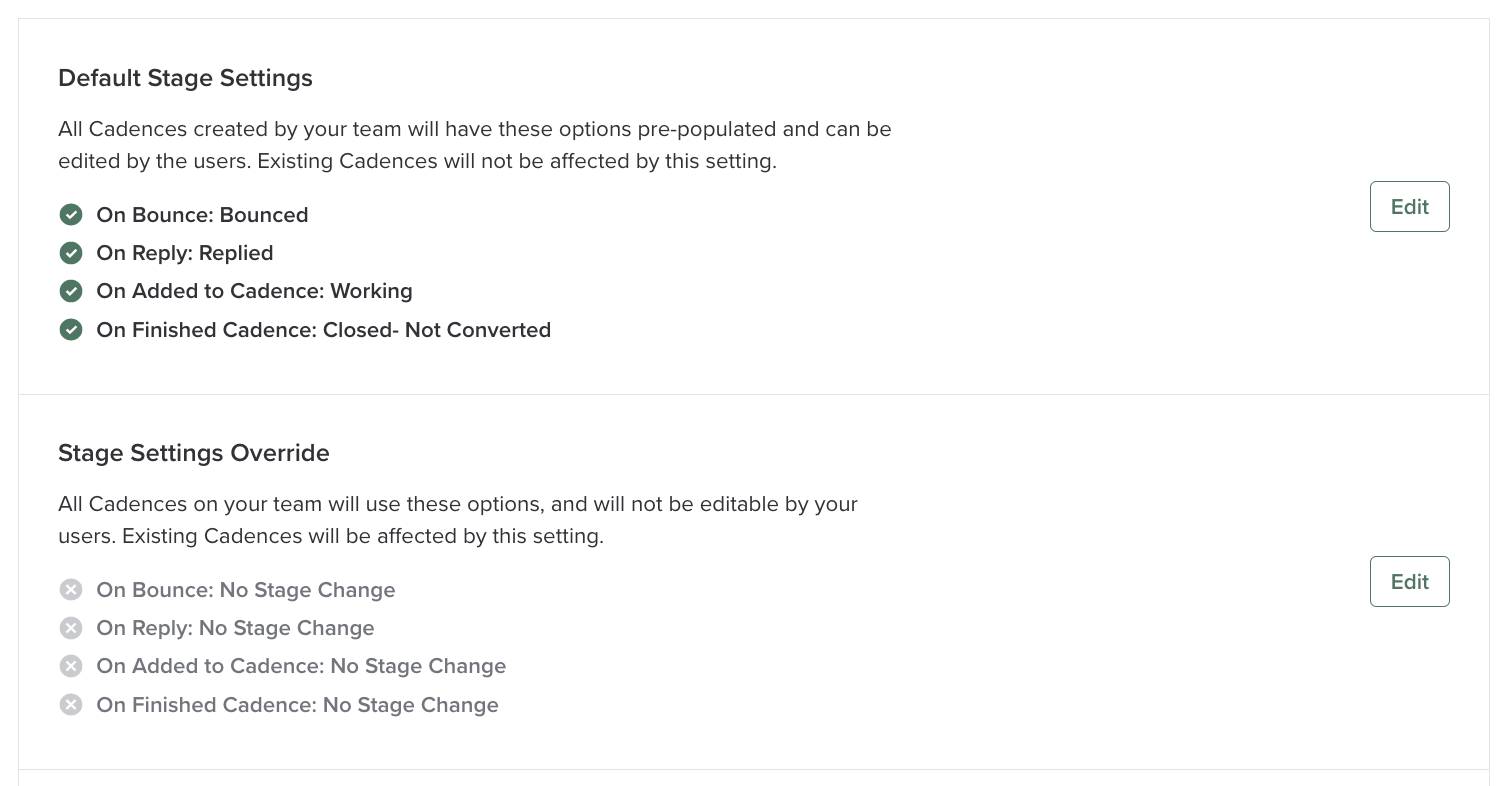
Task: Click the checkmark near Closed- Not Converted setting
Action: coord(71,329)
